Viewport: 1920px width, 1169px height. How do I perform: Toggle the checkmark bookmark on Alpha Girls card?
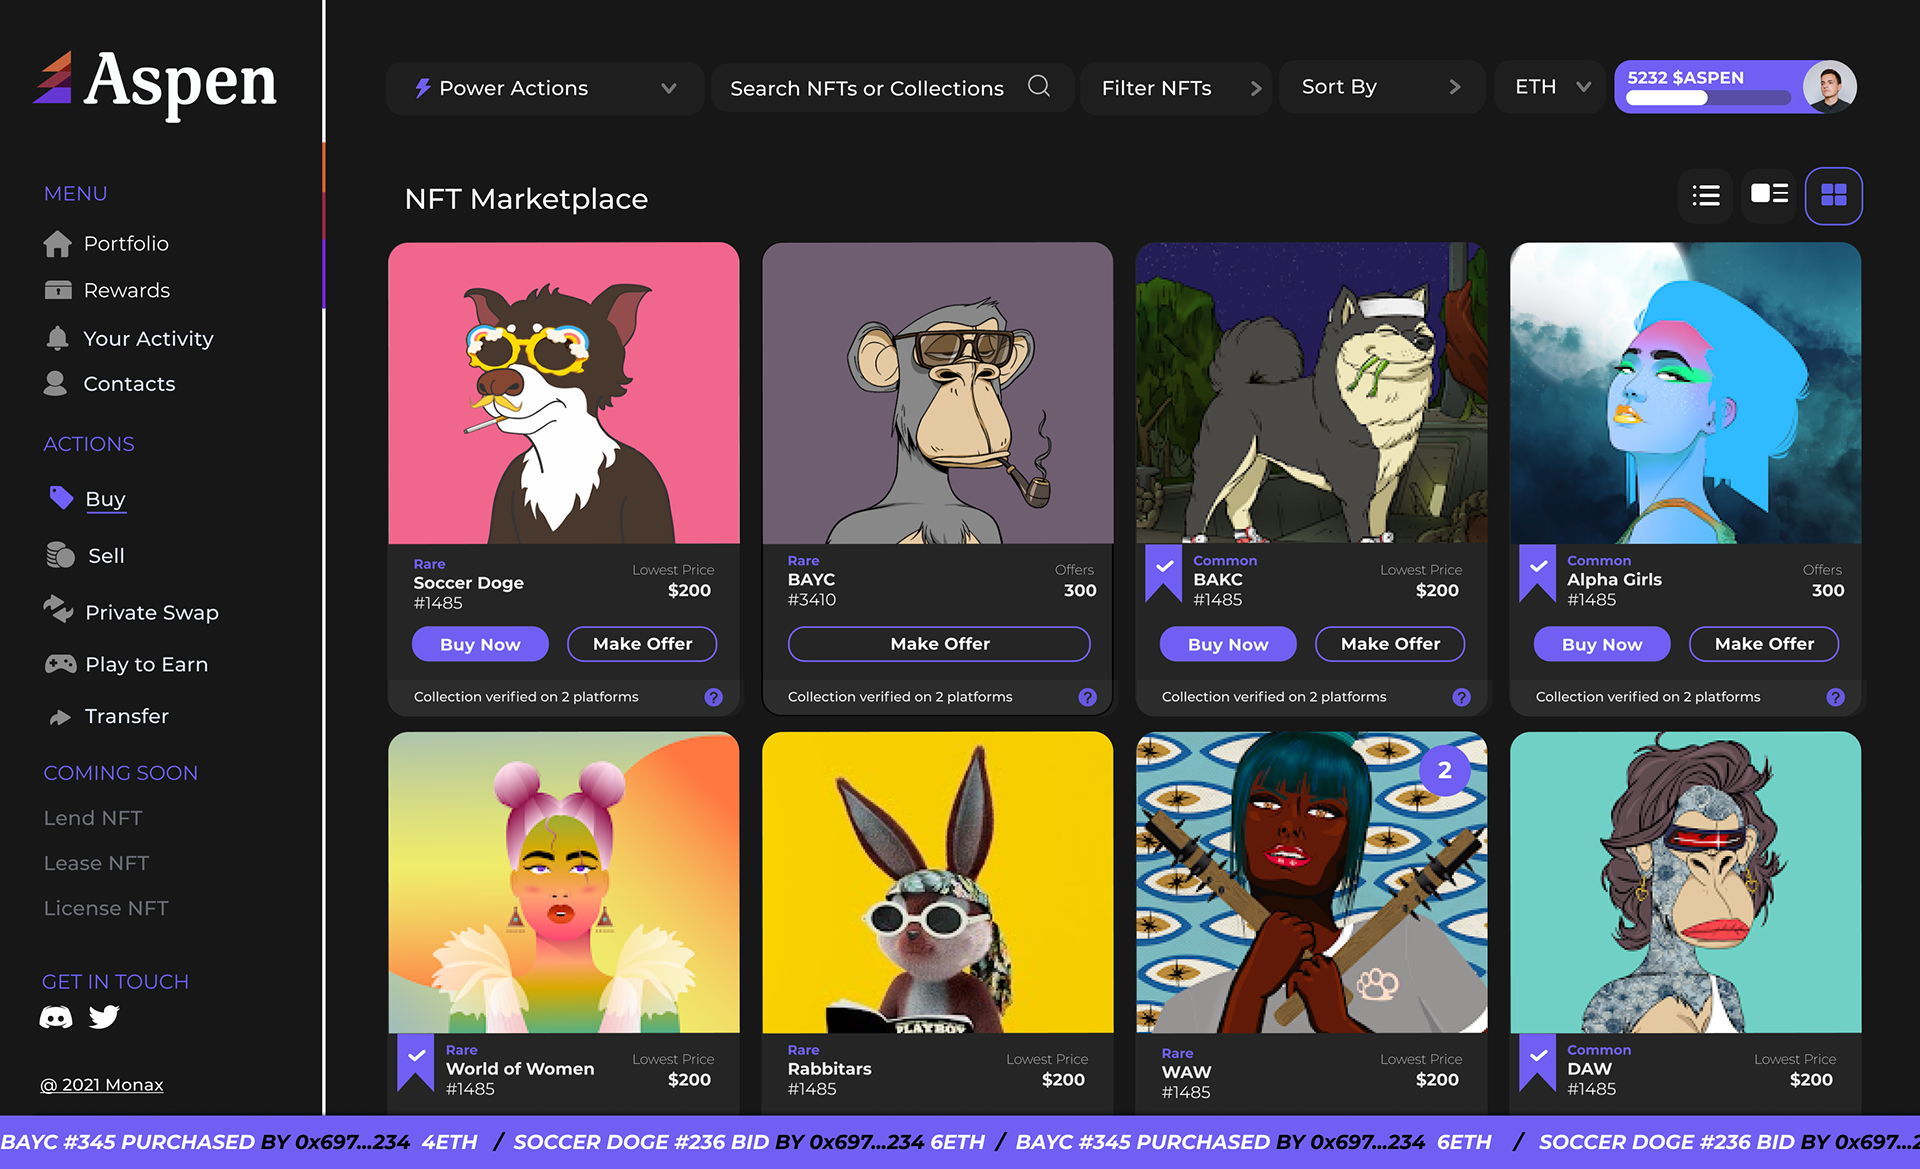click(x=1537, y=572)
